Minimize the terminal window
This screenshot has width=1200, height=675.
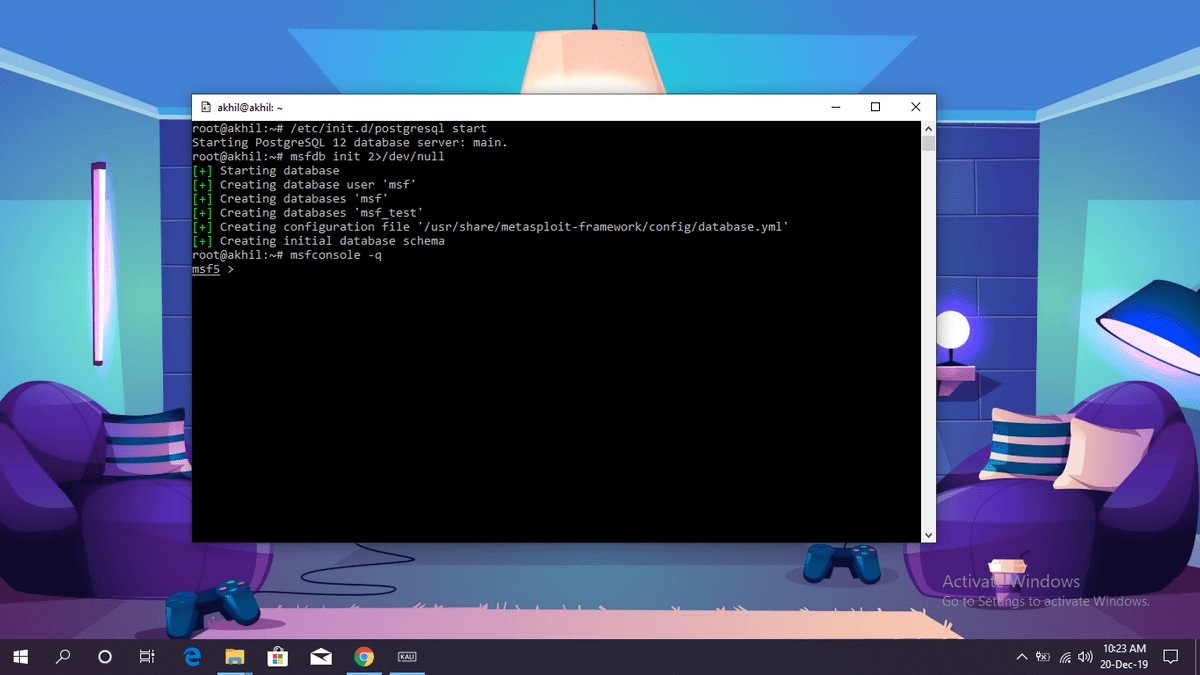point(836,107)
